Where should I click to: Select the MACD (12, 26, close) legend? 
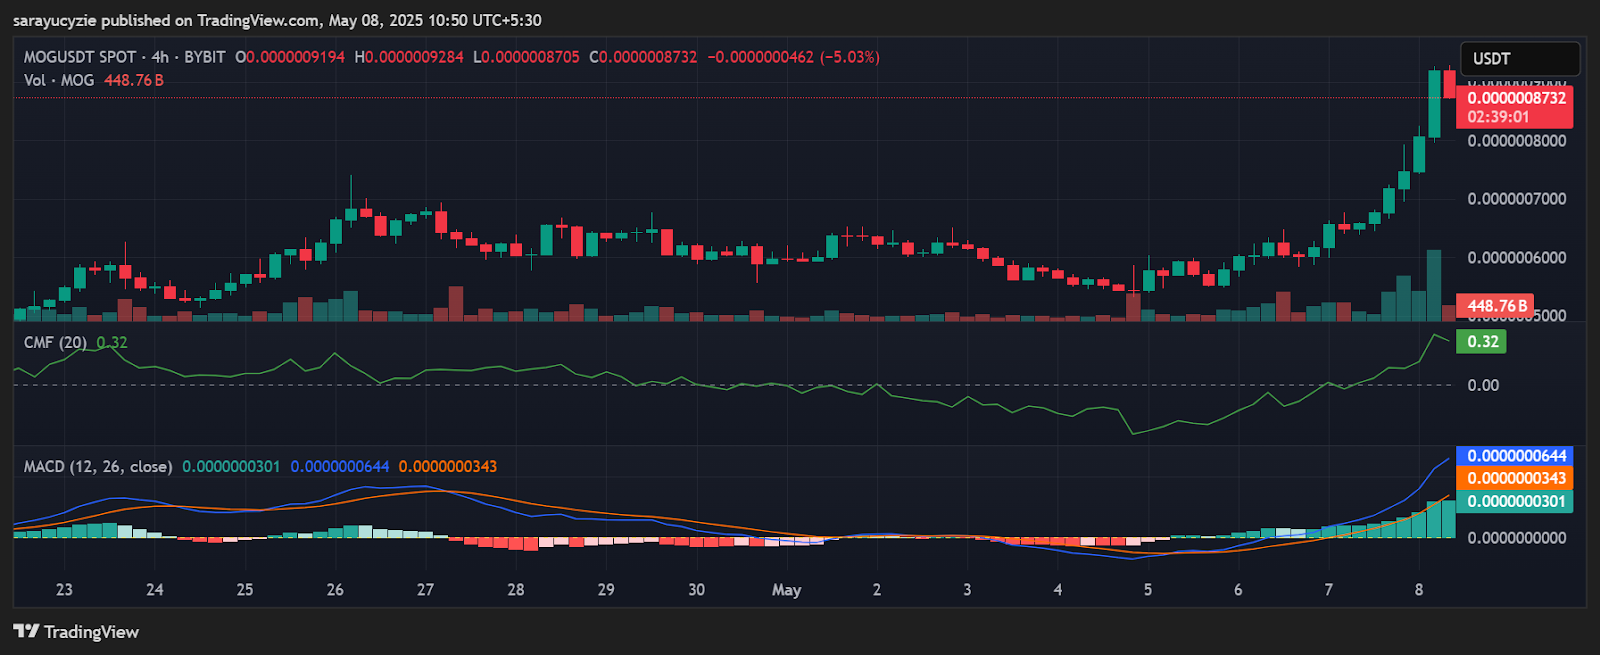click(98, 466)
